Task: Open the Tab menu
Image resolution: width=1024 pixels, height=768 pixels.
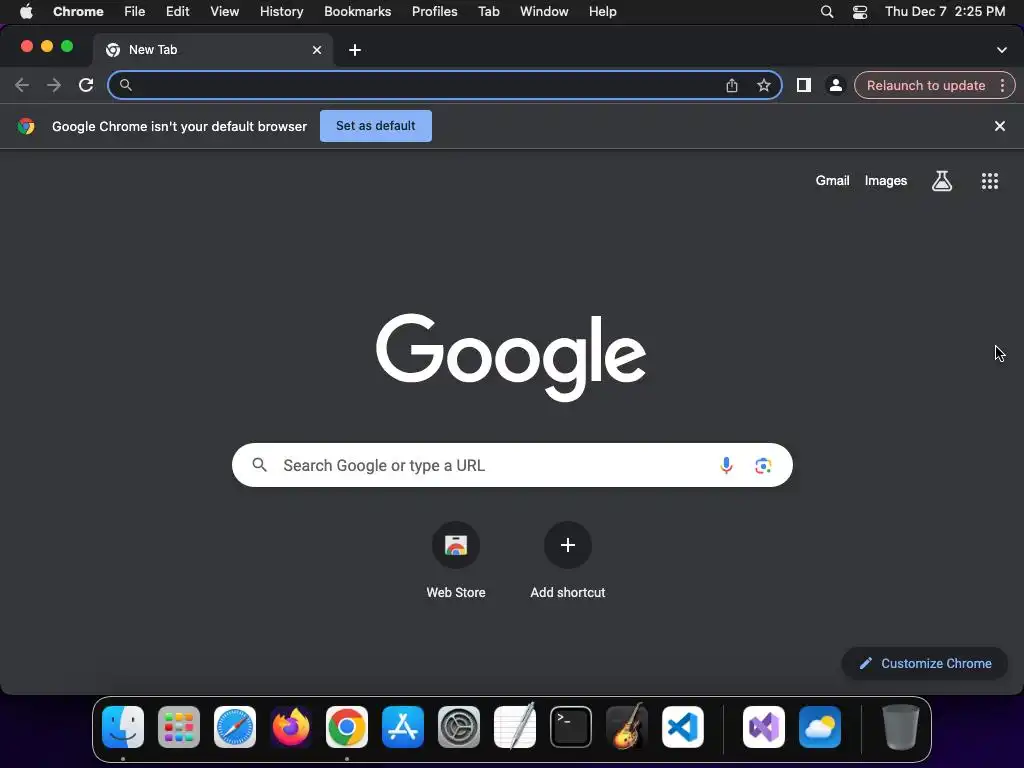Action: click(x=488, y=12)
